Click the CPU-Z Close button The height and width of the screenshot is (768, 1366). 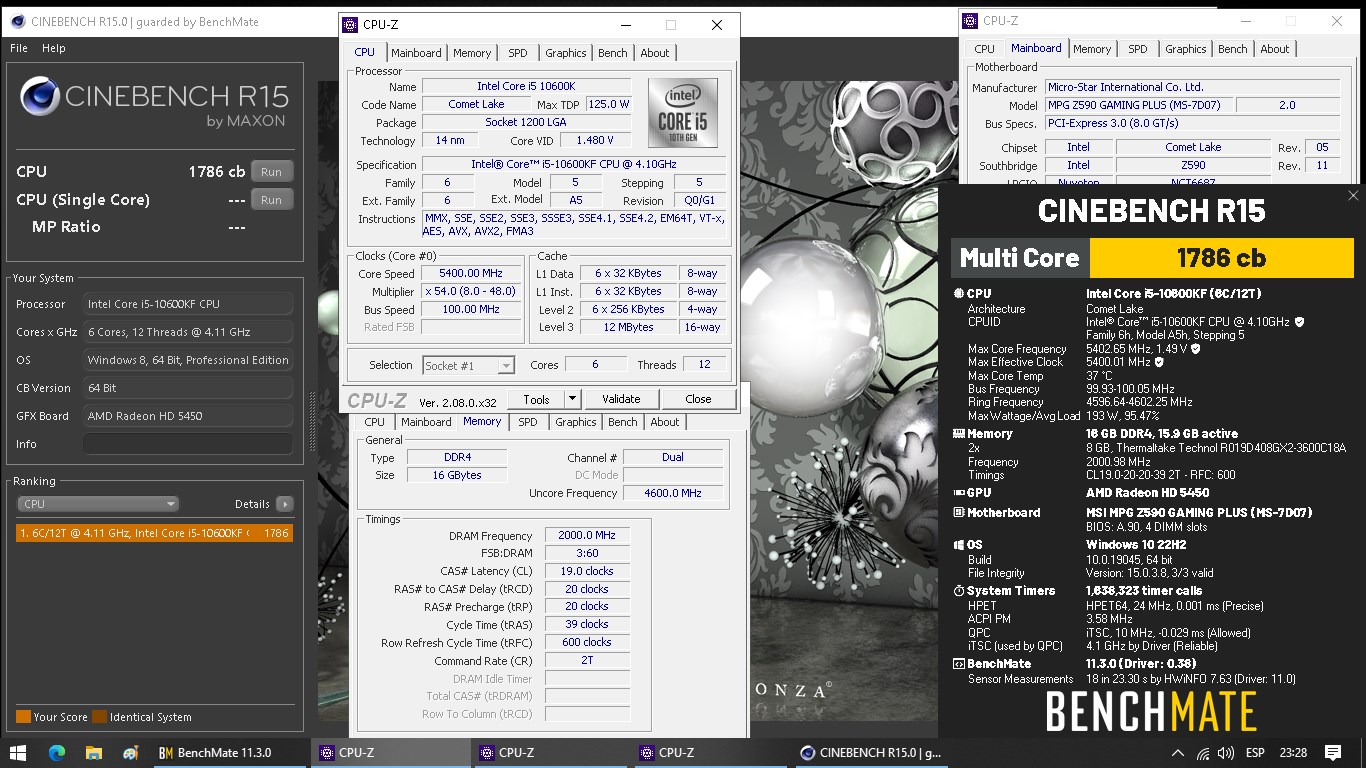(x=698, y=399)
